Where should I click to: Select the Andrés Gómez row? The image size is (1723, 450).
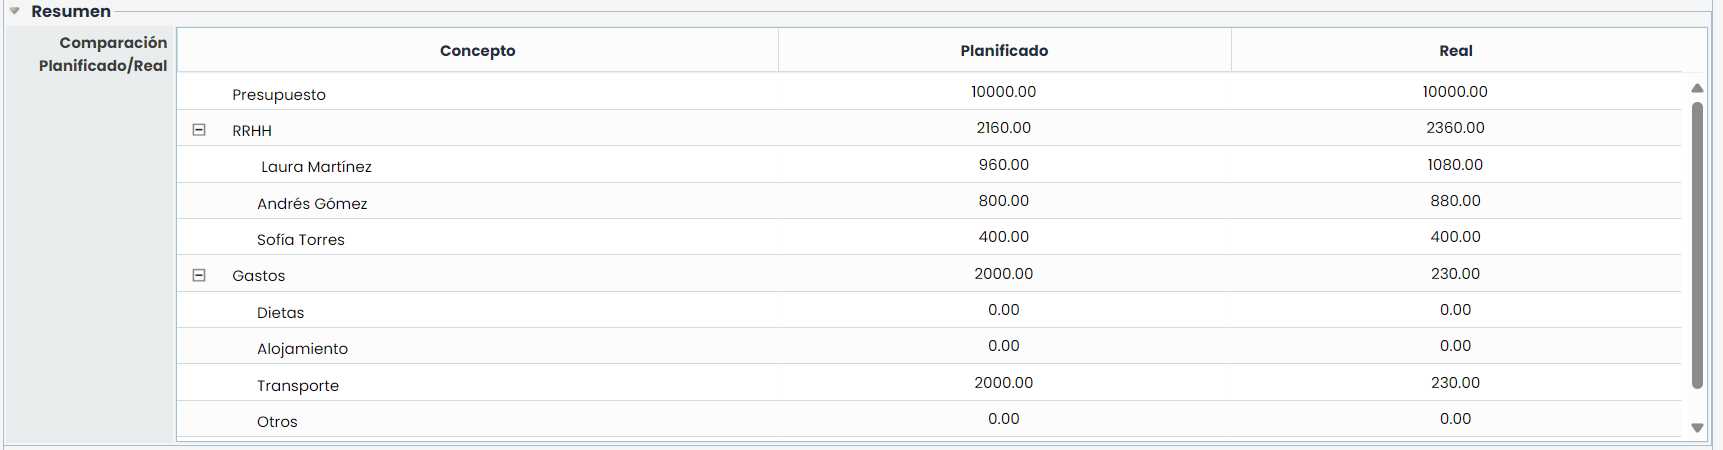[x=312, y=204]
